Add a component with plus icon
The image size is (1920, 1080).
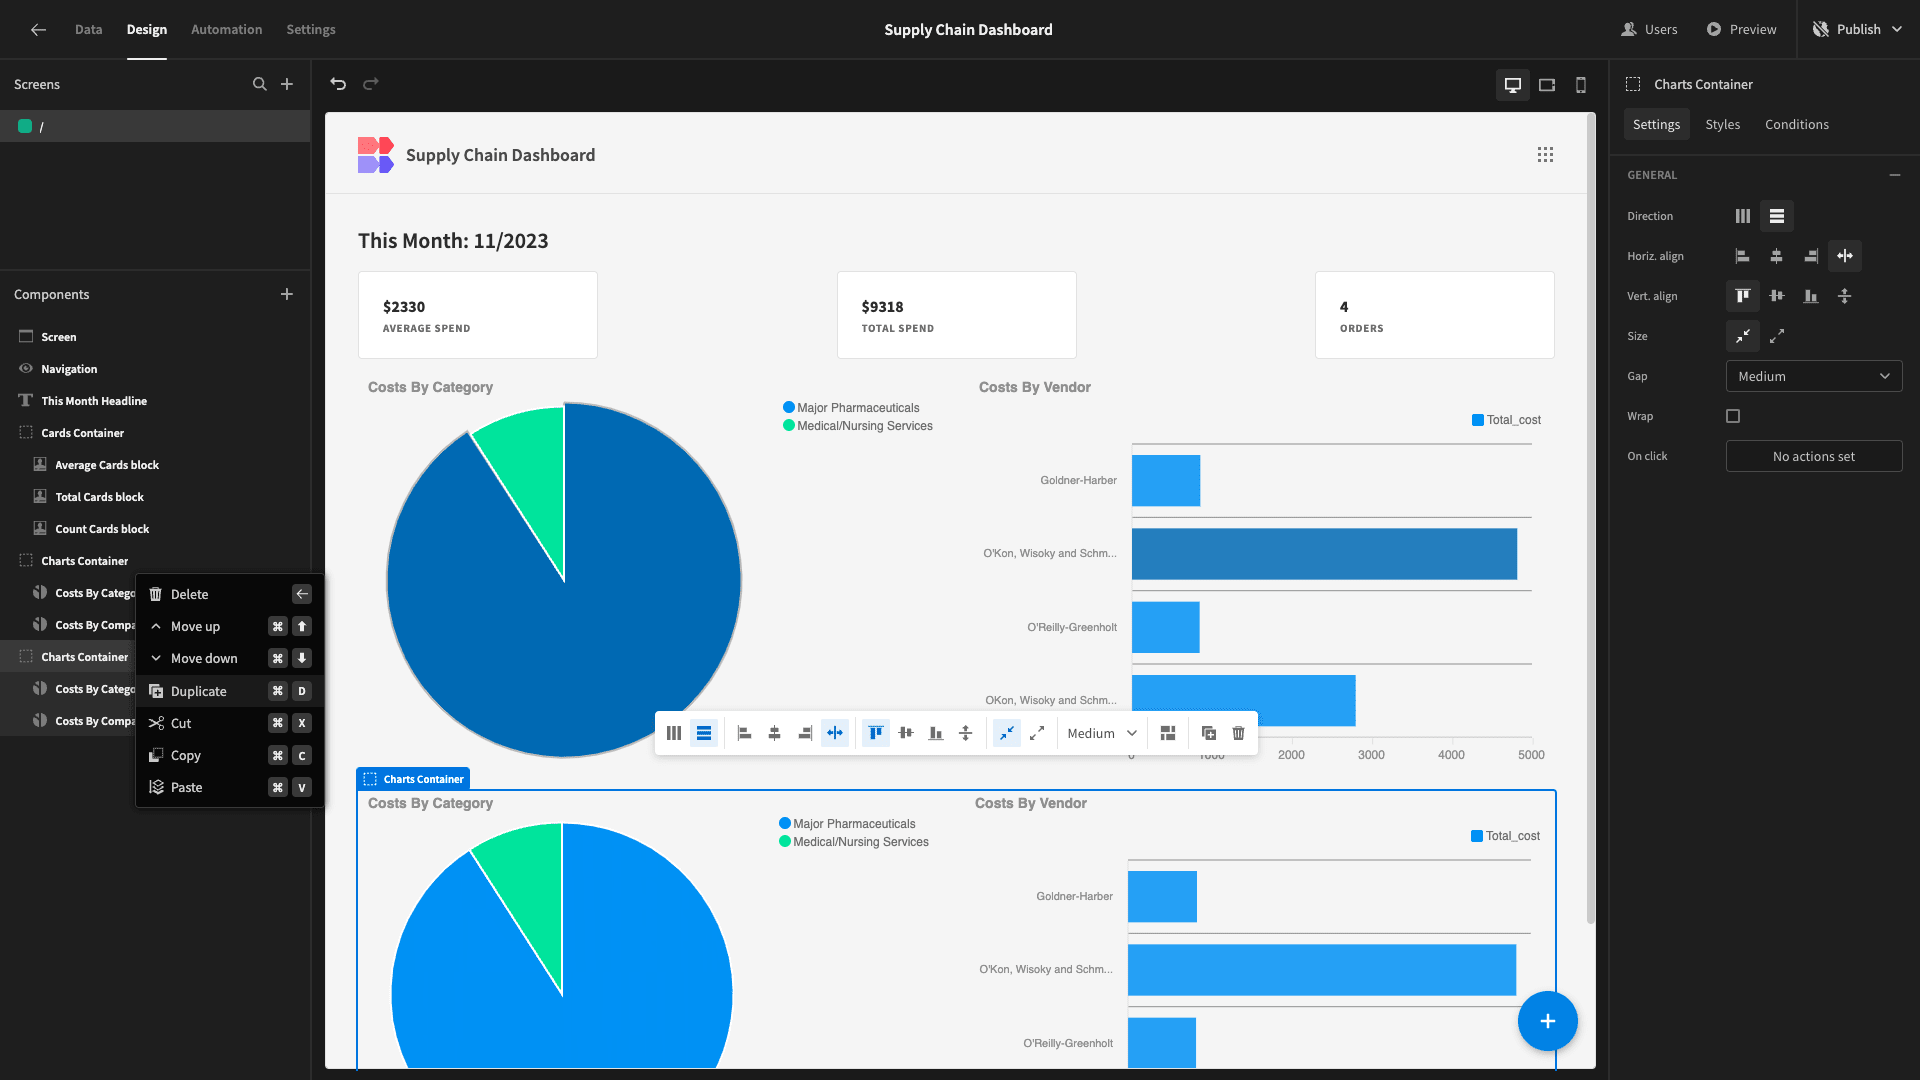click(287, 294)
